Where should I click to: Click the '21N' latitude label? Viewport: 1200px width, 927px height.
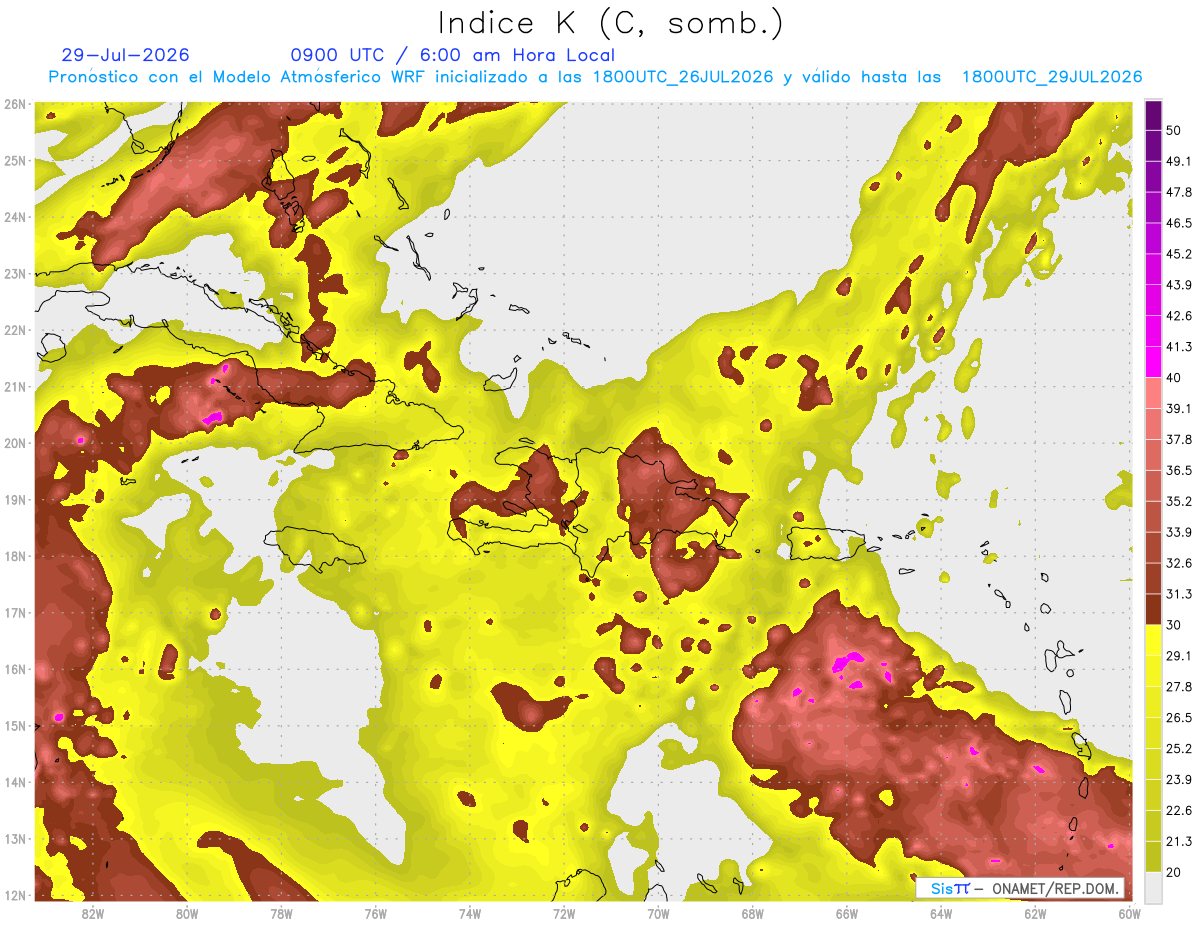(x=15, y=387)
